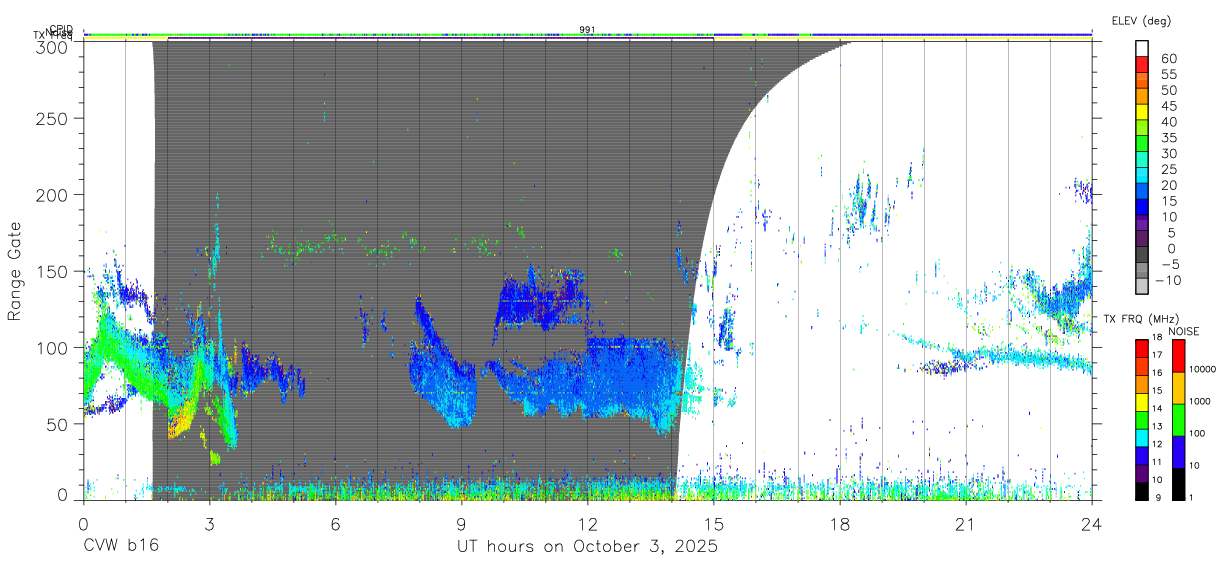This screenshot has width=1228, height=567.
Task: Click the 60 label on ELEV scale
Action: pos(1168,59)
